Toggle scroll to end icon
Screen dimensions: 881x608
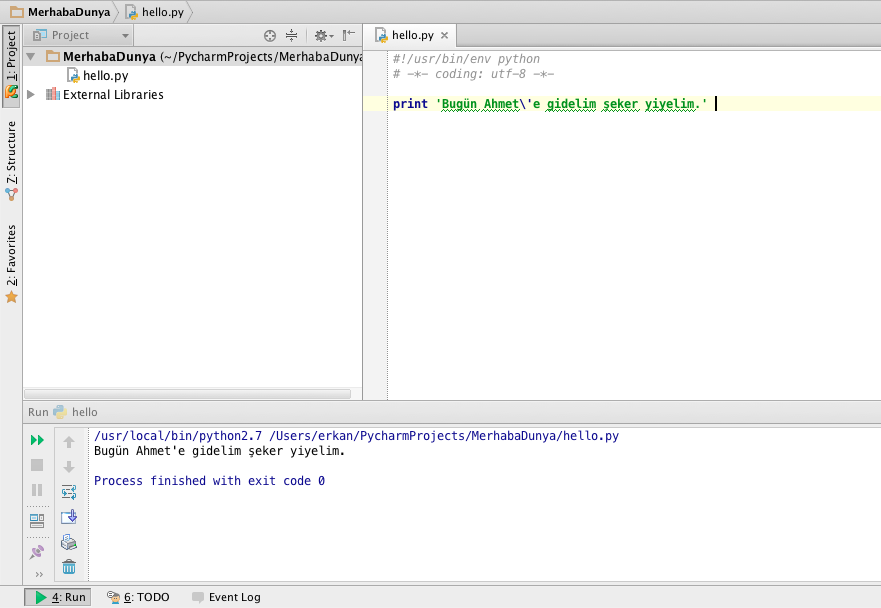pos(69,517)
